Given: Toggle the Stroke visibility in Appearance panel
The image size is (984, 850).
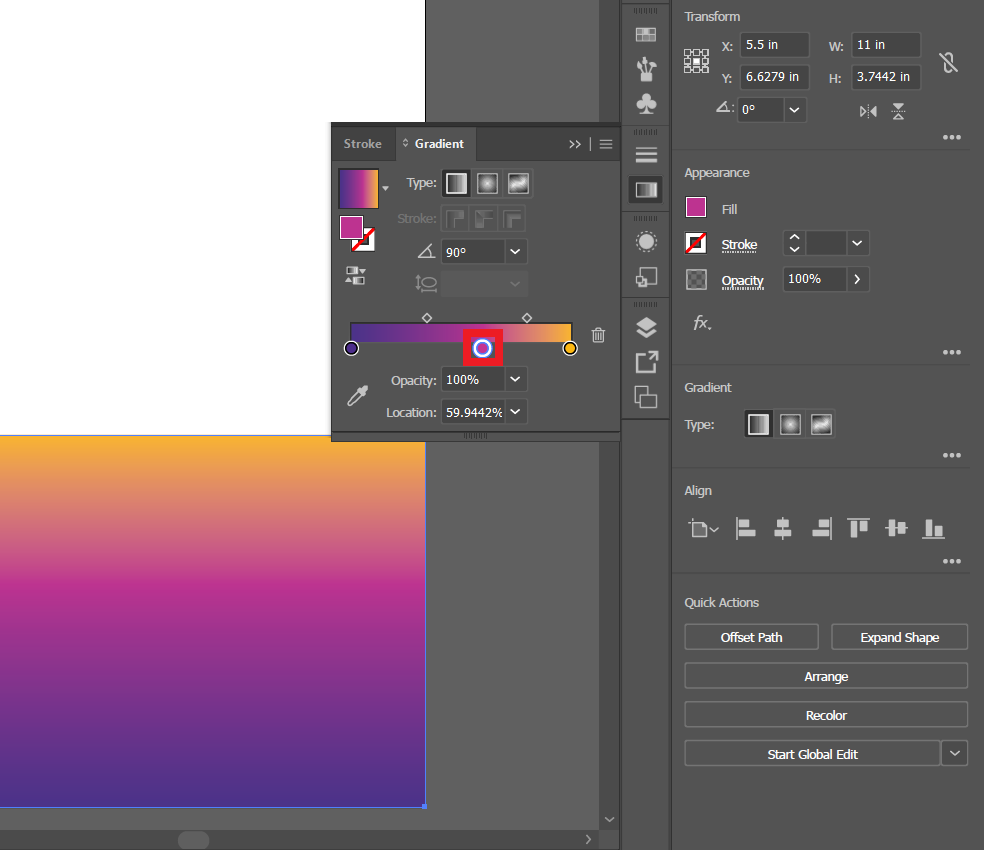Looking at the screenshot, I should (x=696, y=243).
